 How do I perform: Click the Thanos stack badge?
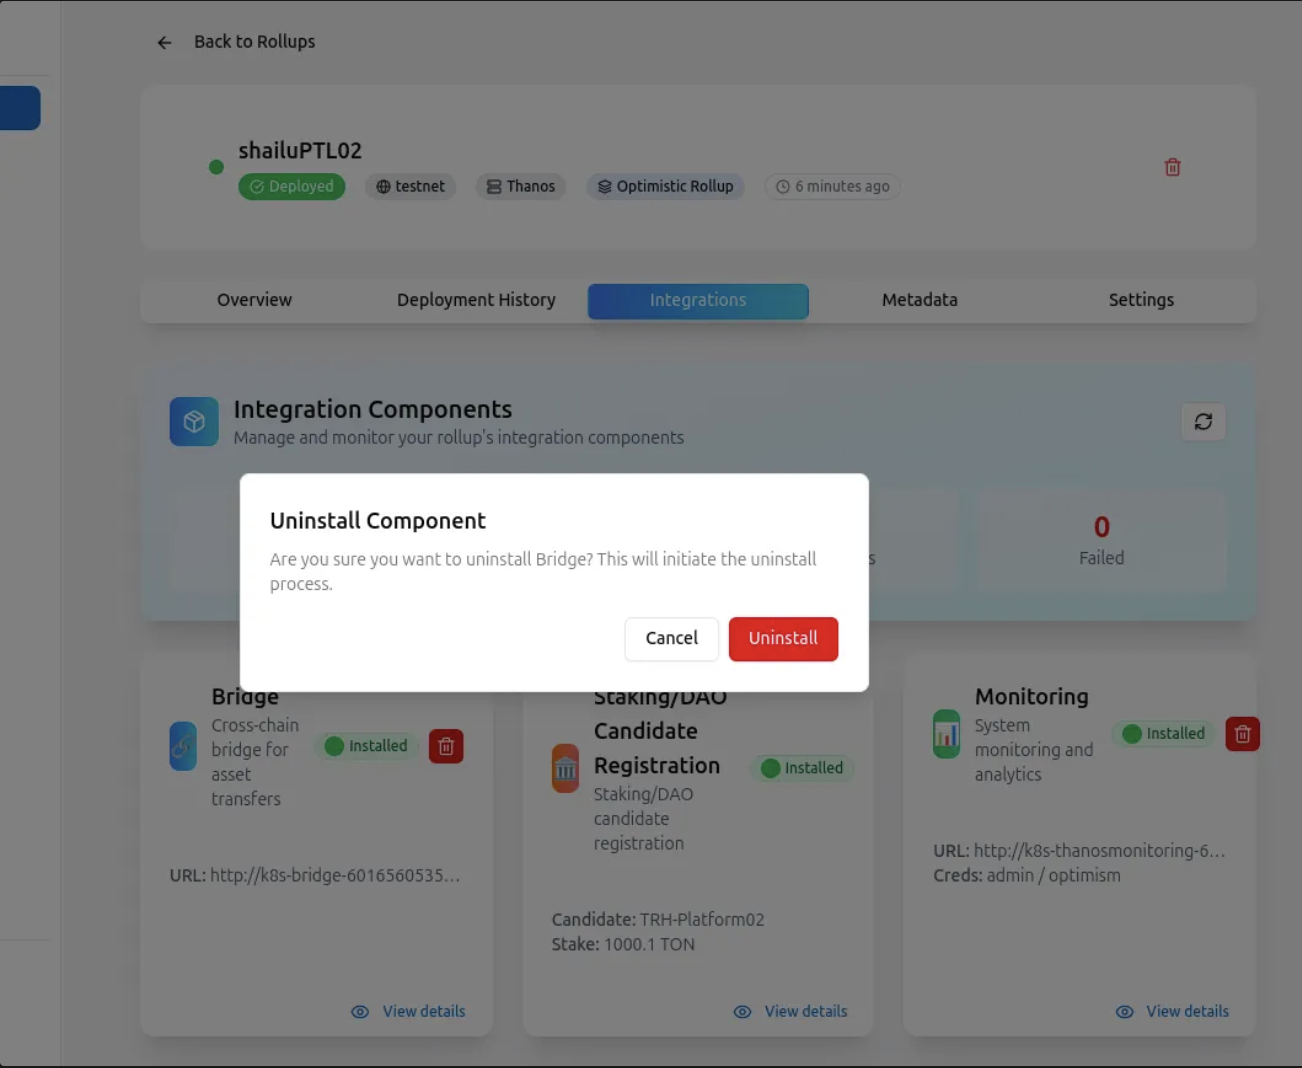tap(521, 186)
